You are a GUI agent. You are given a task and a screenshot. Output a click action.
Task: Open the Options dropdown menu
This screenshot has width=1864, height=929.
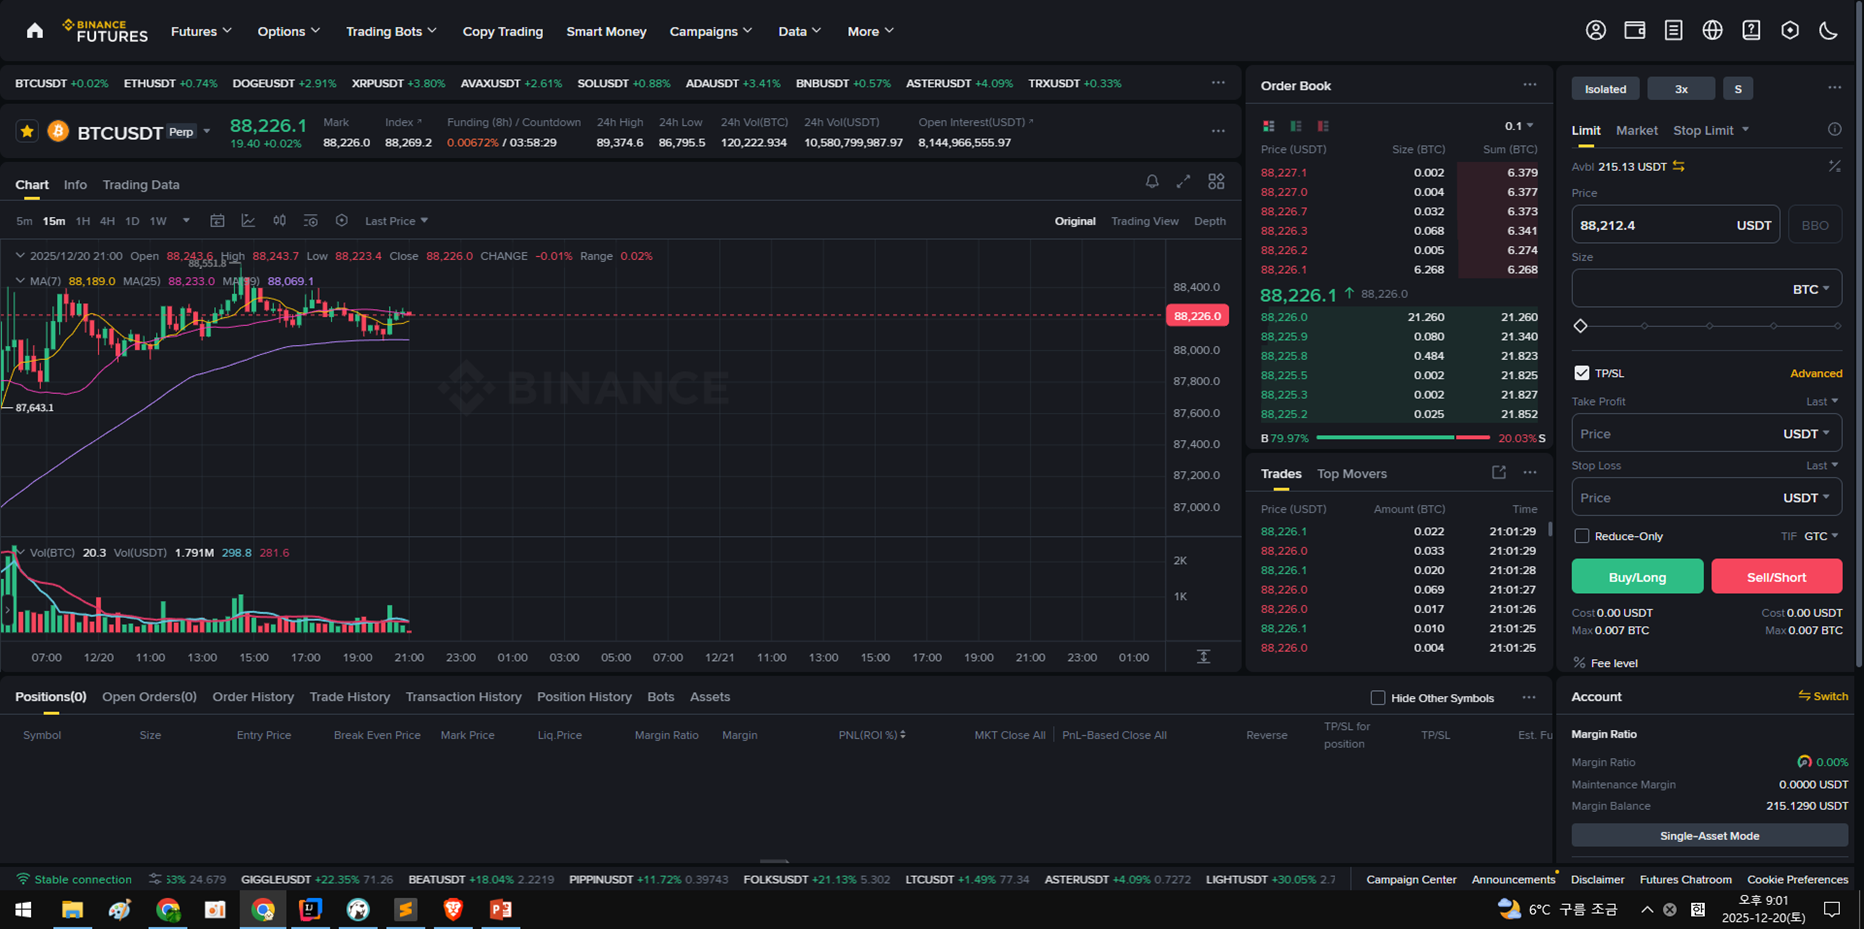tap(289, 31)
